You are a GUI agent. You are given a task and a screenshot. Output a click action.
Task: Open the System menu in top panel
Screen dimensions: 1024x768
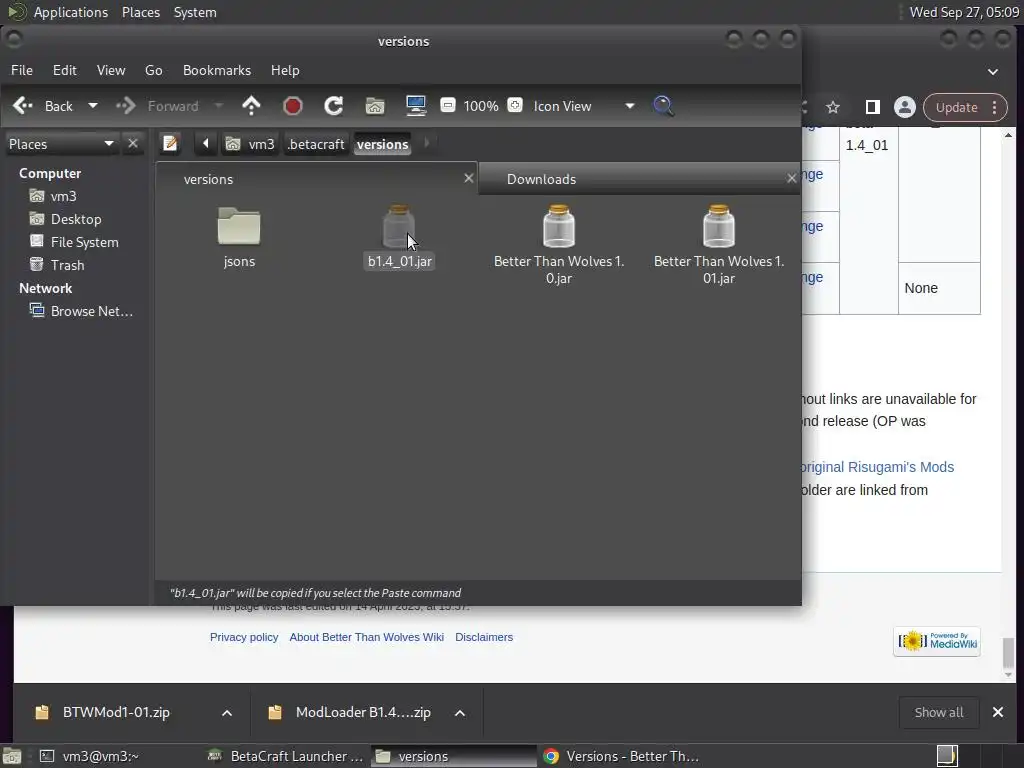pyautogui.click(x=195, y=12)
